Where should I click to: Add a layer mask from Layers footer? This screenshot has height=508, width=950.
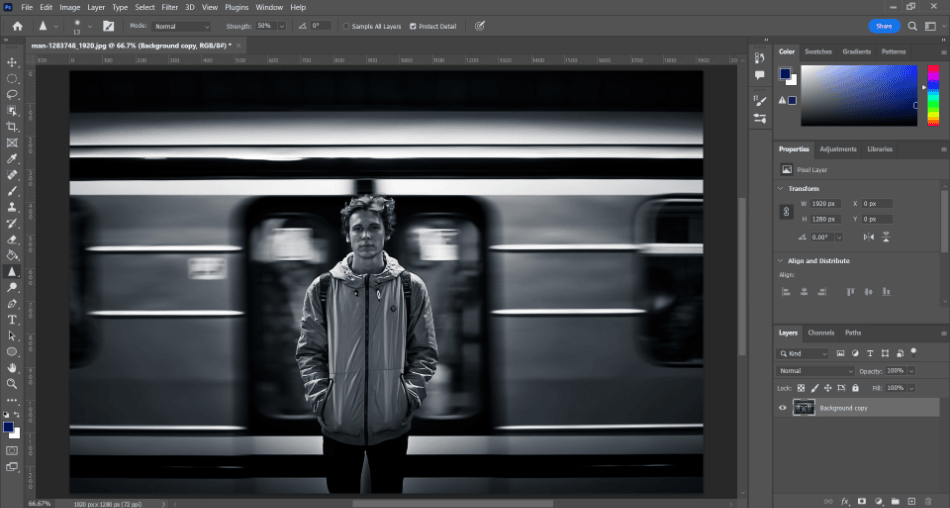(x=862, y=501)
